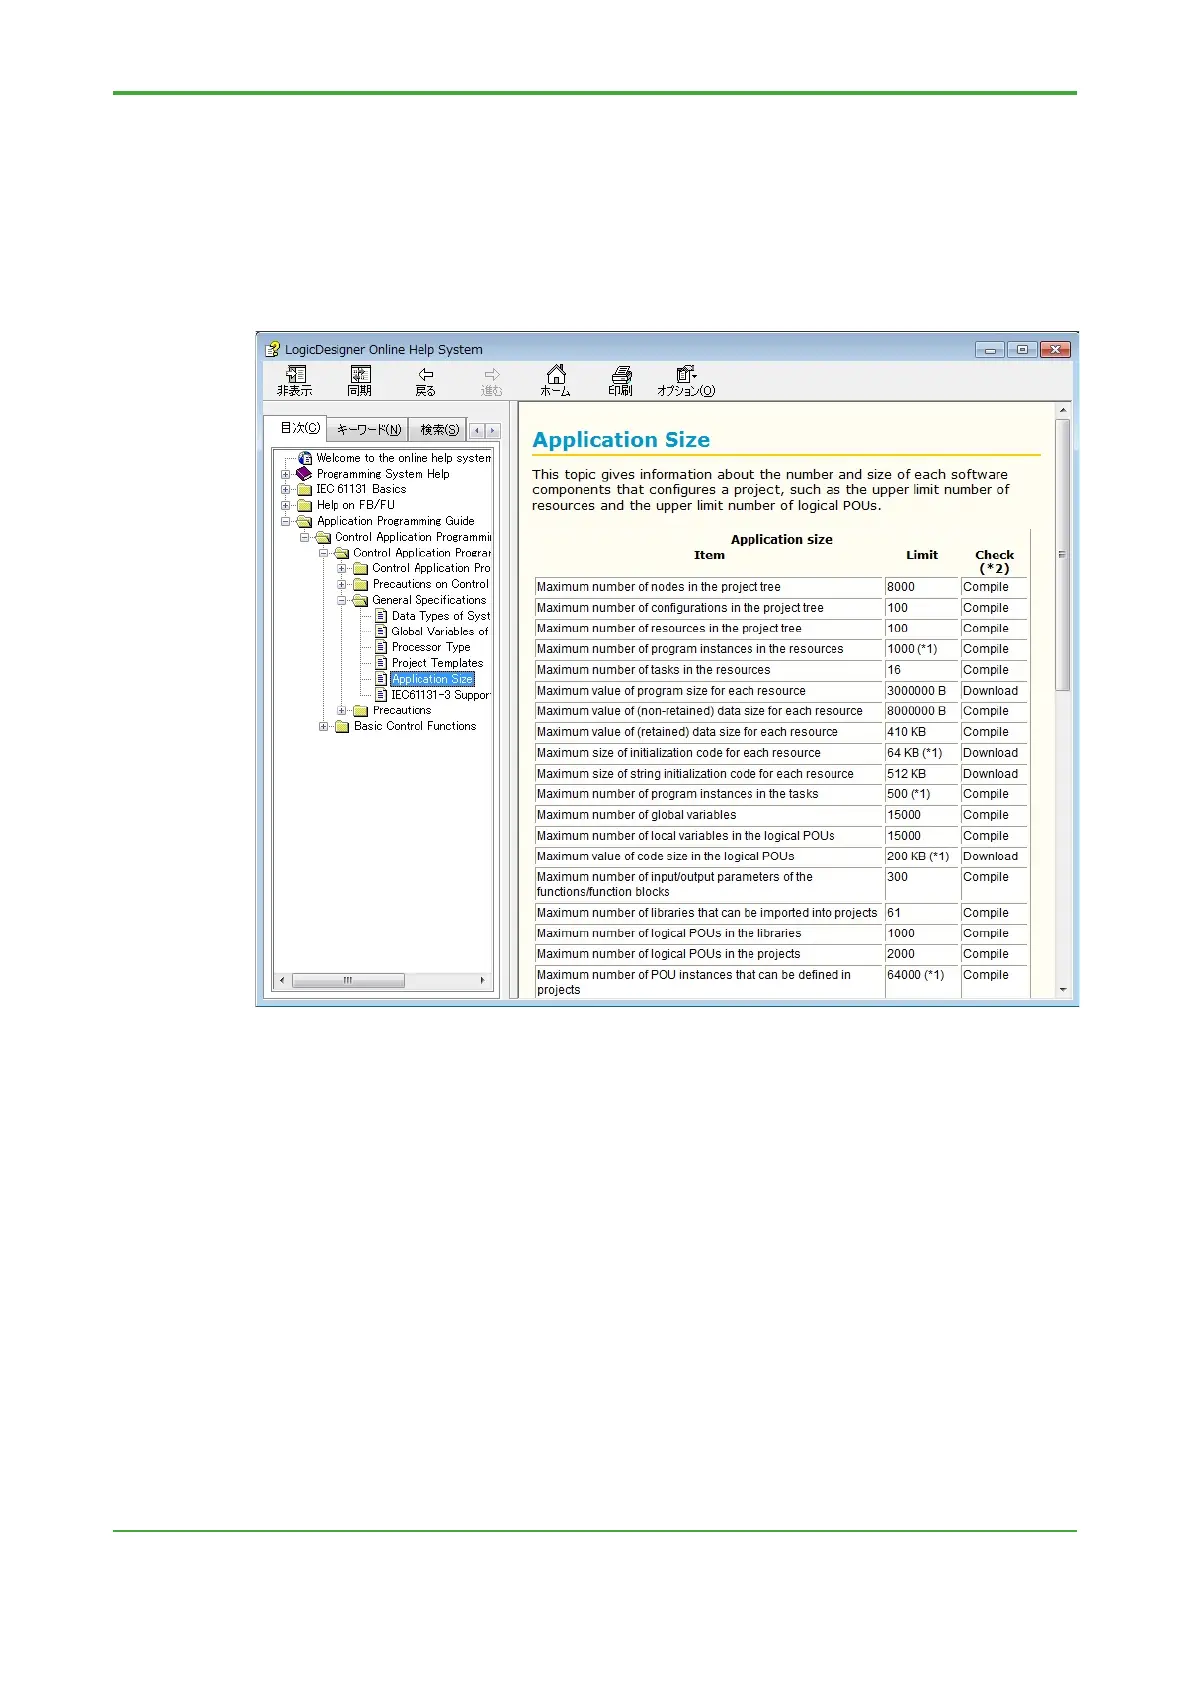The height and width of the screenshot is (1684, 1191).
Task: Collapse the General Specifications folder
Action: point(342,600)
